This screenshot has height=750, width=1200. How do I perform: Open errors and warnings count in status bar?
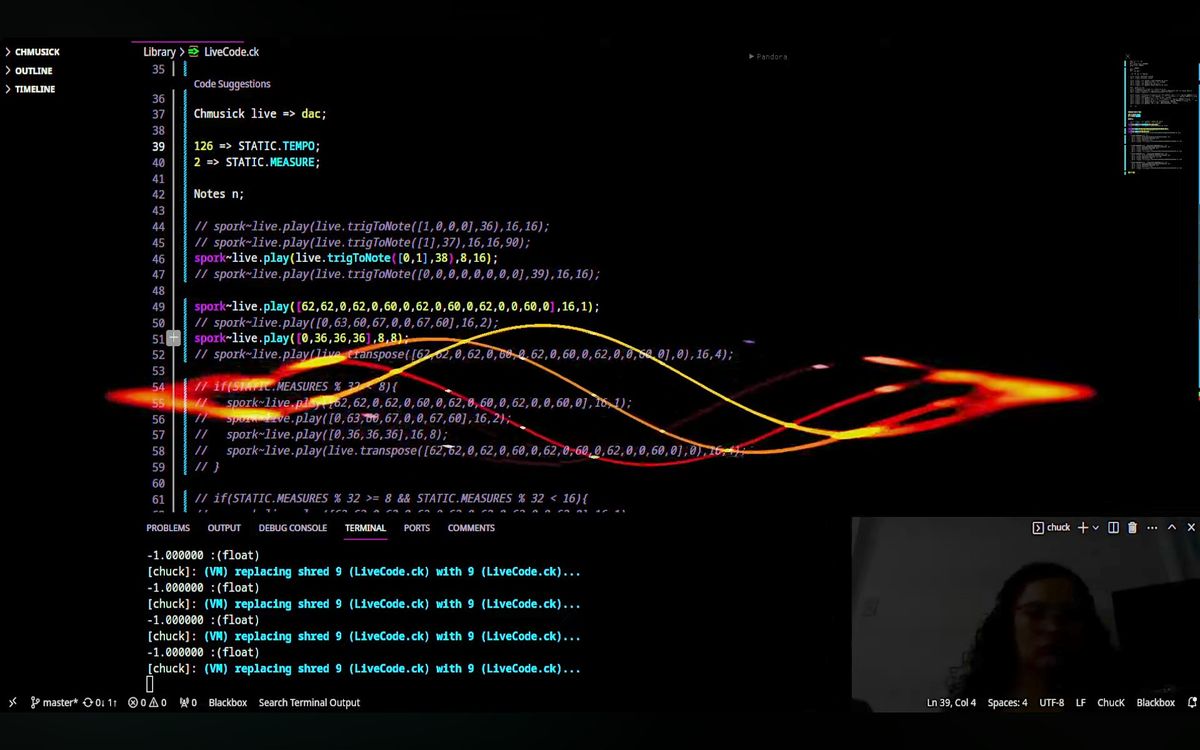tap(147, 702)
